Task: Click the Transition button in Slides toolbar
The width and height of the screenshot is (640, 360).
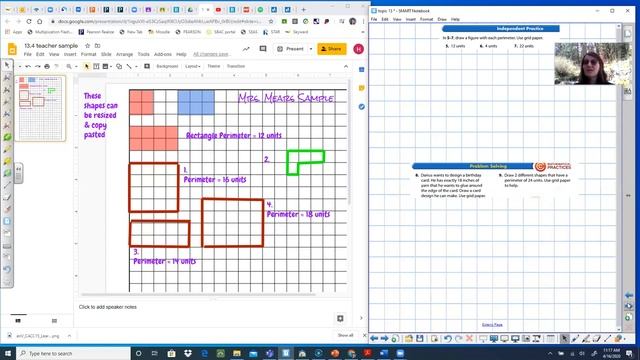Action: [236, 66]
